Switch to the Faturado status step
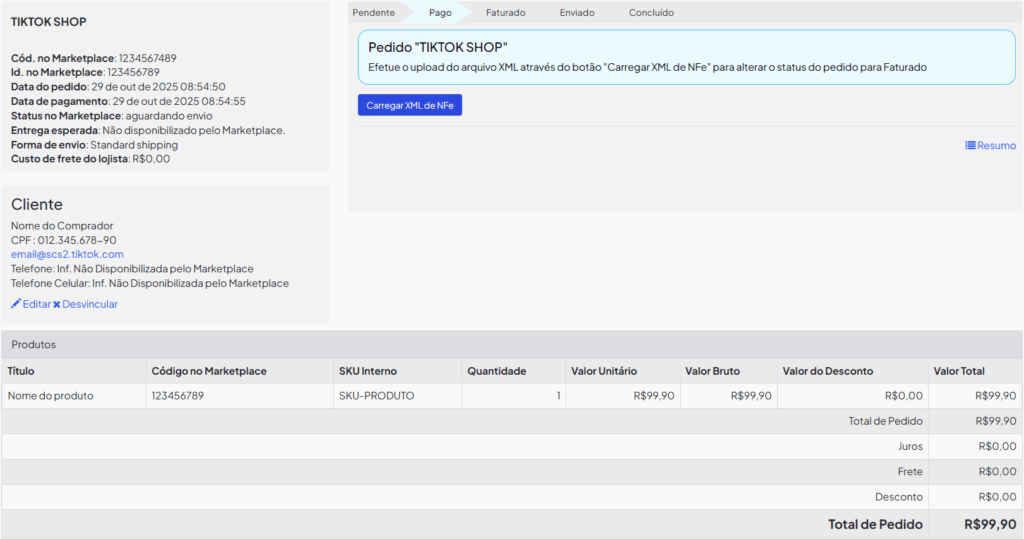Viewport: 1024px width, 539px height. pos(506,13)
